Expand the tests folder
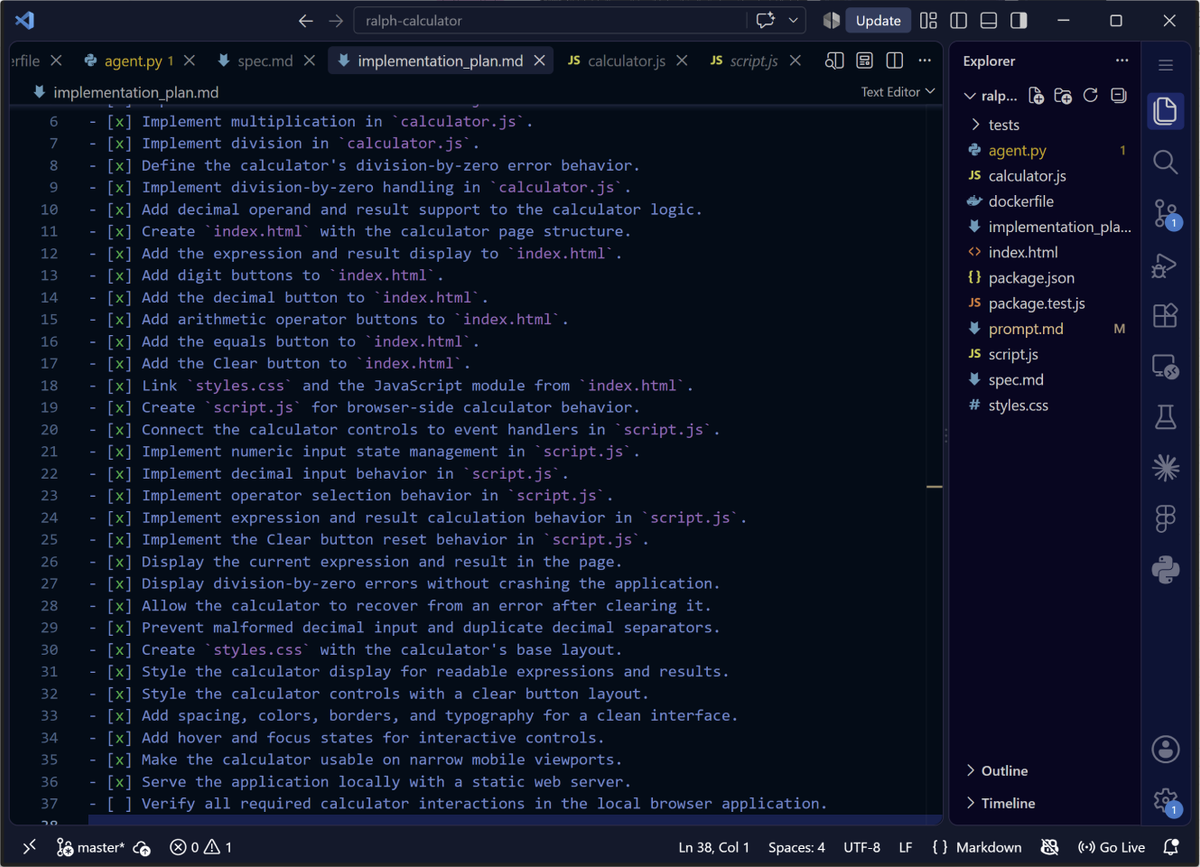This screenshot has height=867, width=1200. pyautogui.click(x=1004, y=125)
